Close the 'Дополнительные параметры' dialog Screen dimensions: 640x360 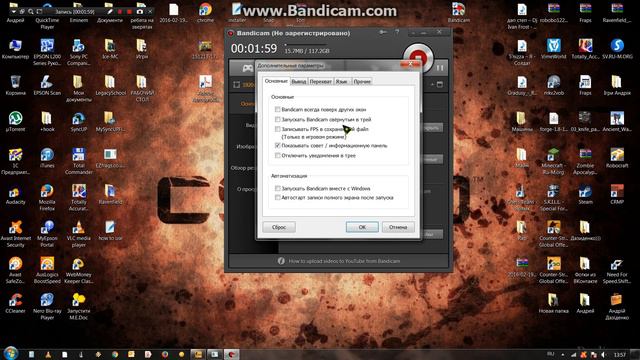coord(410,64)
